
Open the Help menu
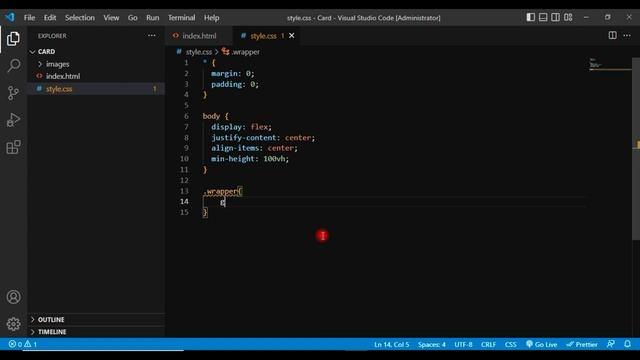point(211,18)
